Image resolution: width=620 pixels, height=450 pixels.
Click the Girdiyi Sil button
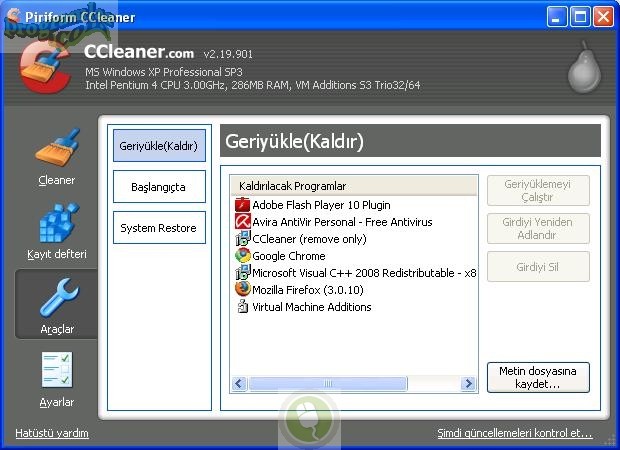pos(538,267)
